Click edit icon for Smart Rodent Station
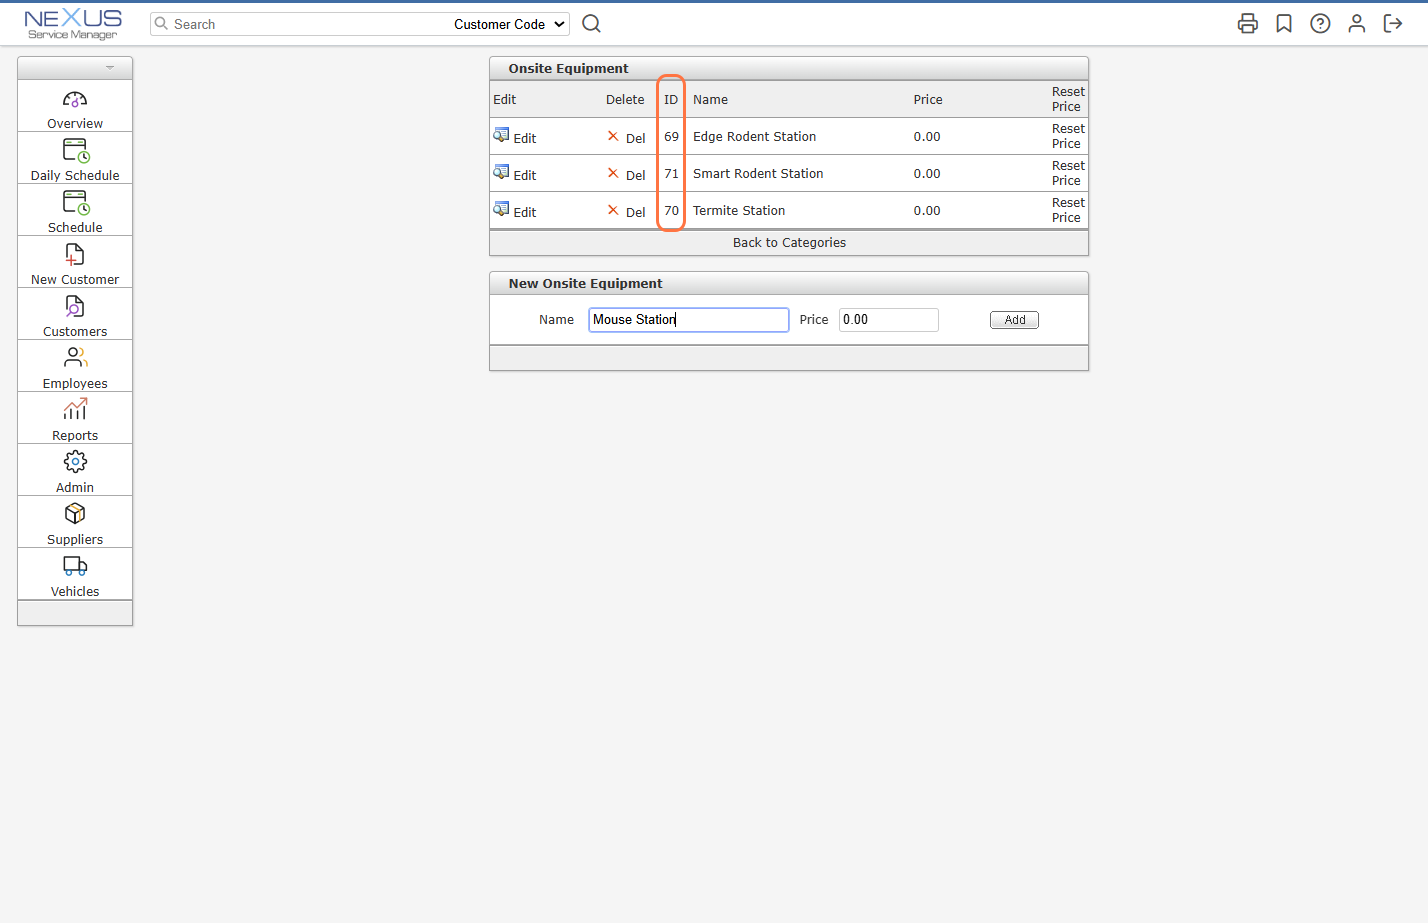 502,172
